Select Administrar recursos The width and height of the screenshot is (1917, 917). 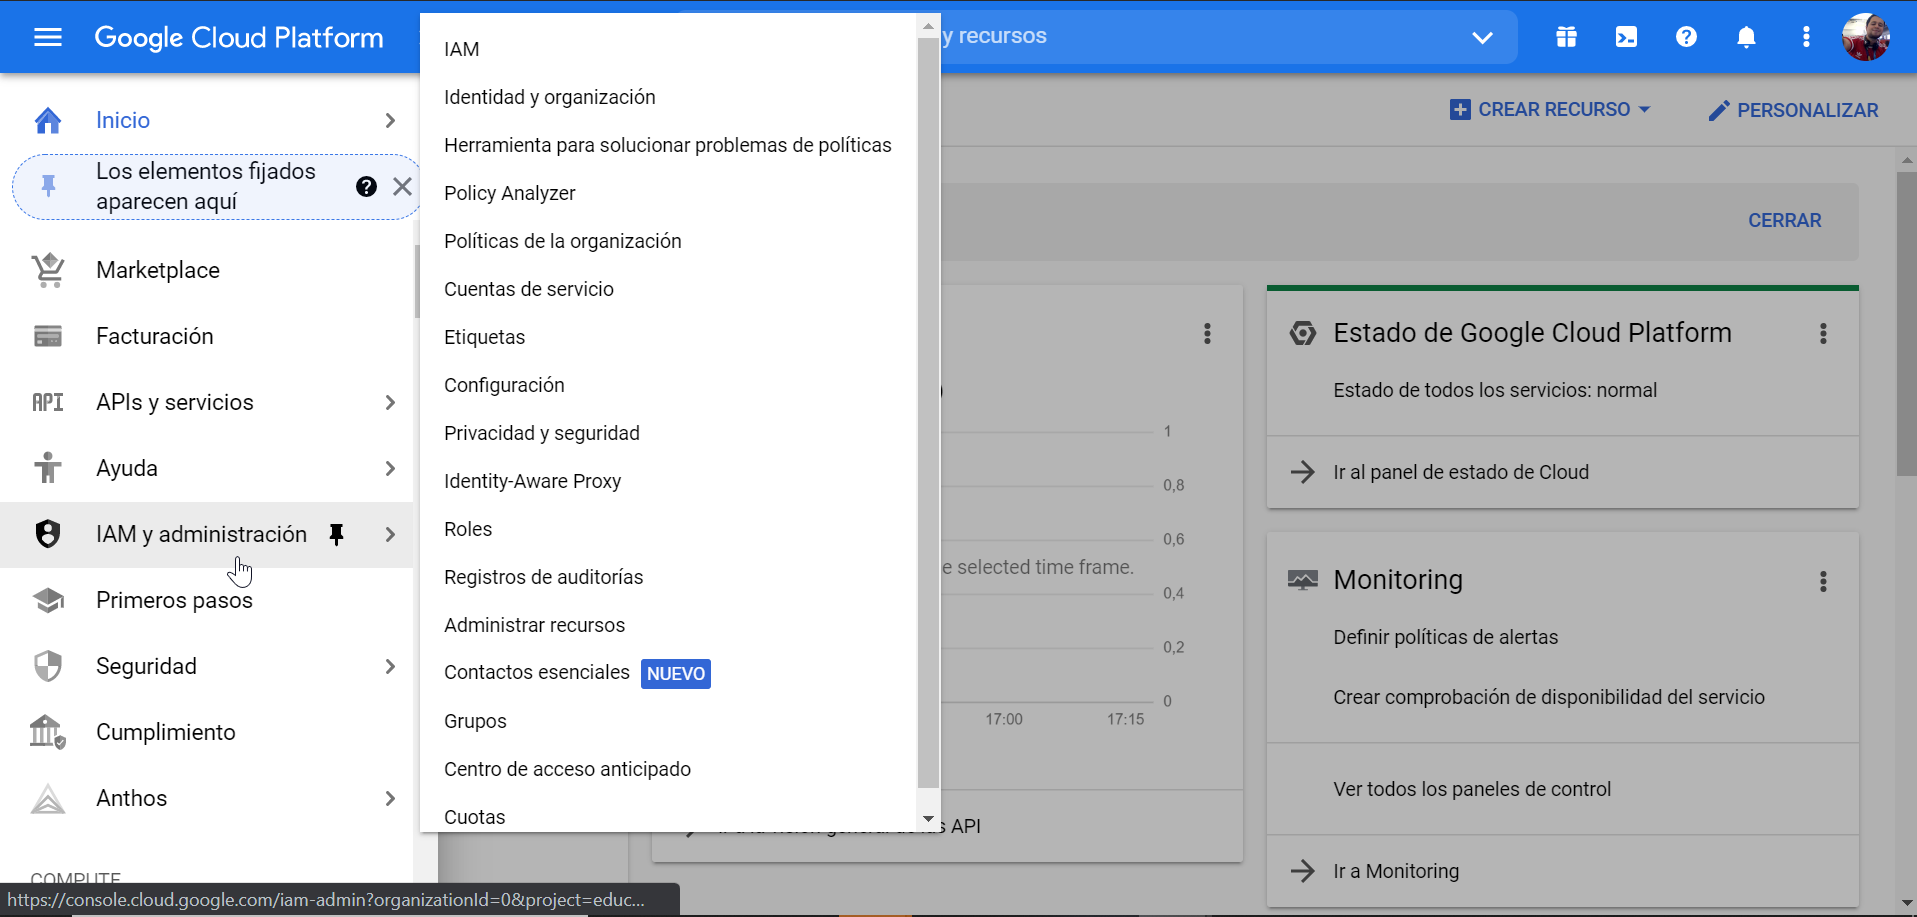668,625
